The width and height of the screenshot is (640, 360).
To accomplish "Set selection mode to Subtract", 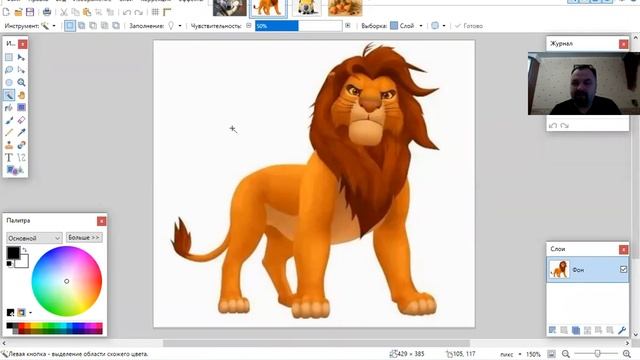I will [x=93, y=26].
